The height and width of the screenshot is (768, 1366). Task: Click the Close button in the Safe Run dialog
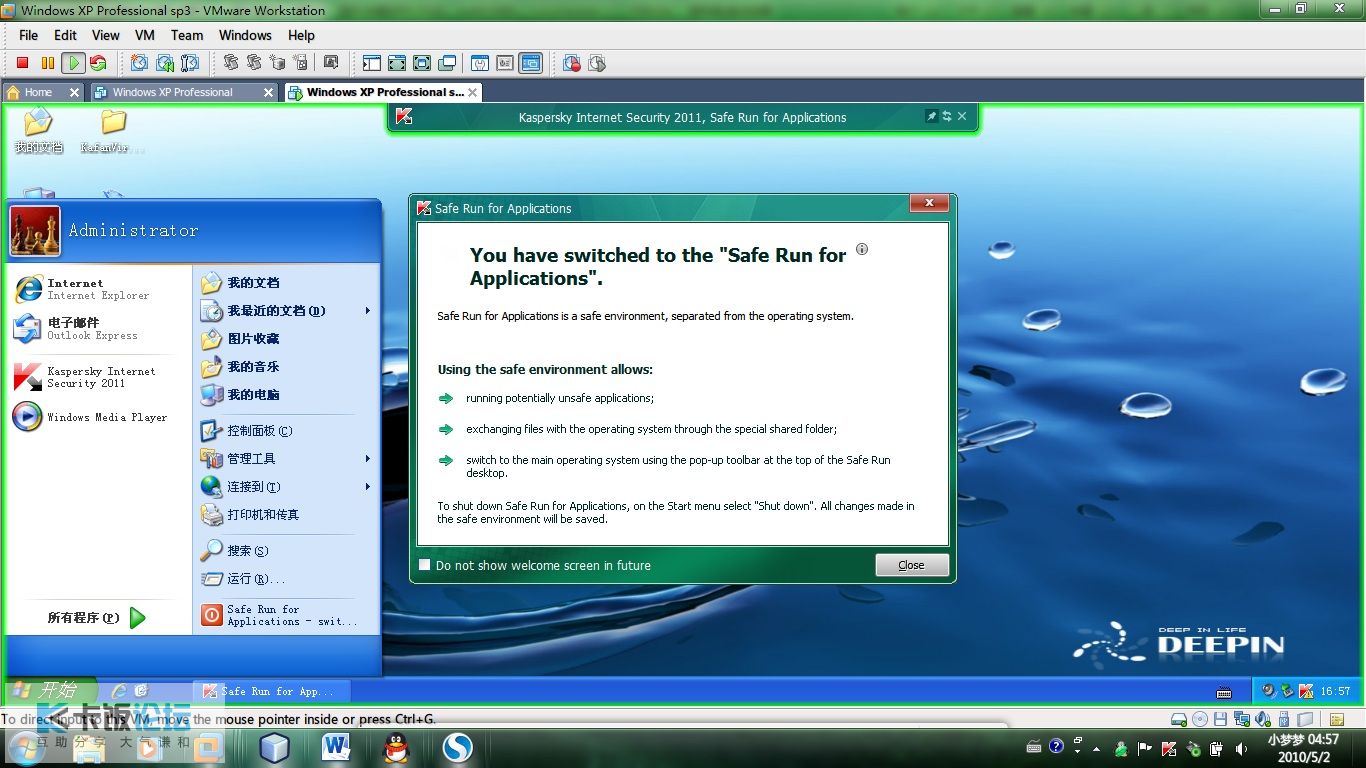click(912, 565)
